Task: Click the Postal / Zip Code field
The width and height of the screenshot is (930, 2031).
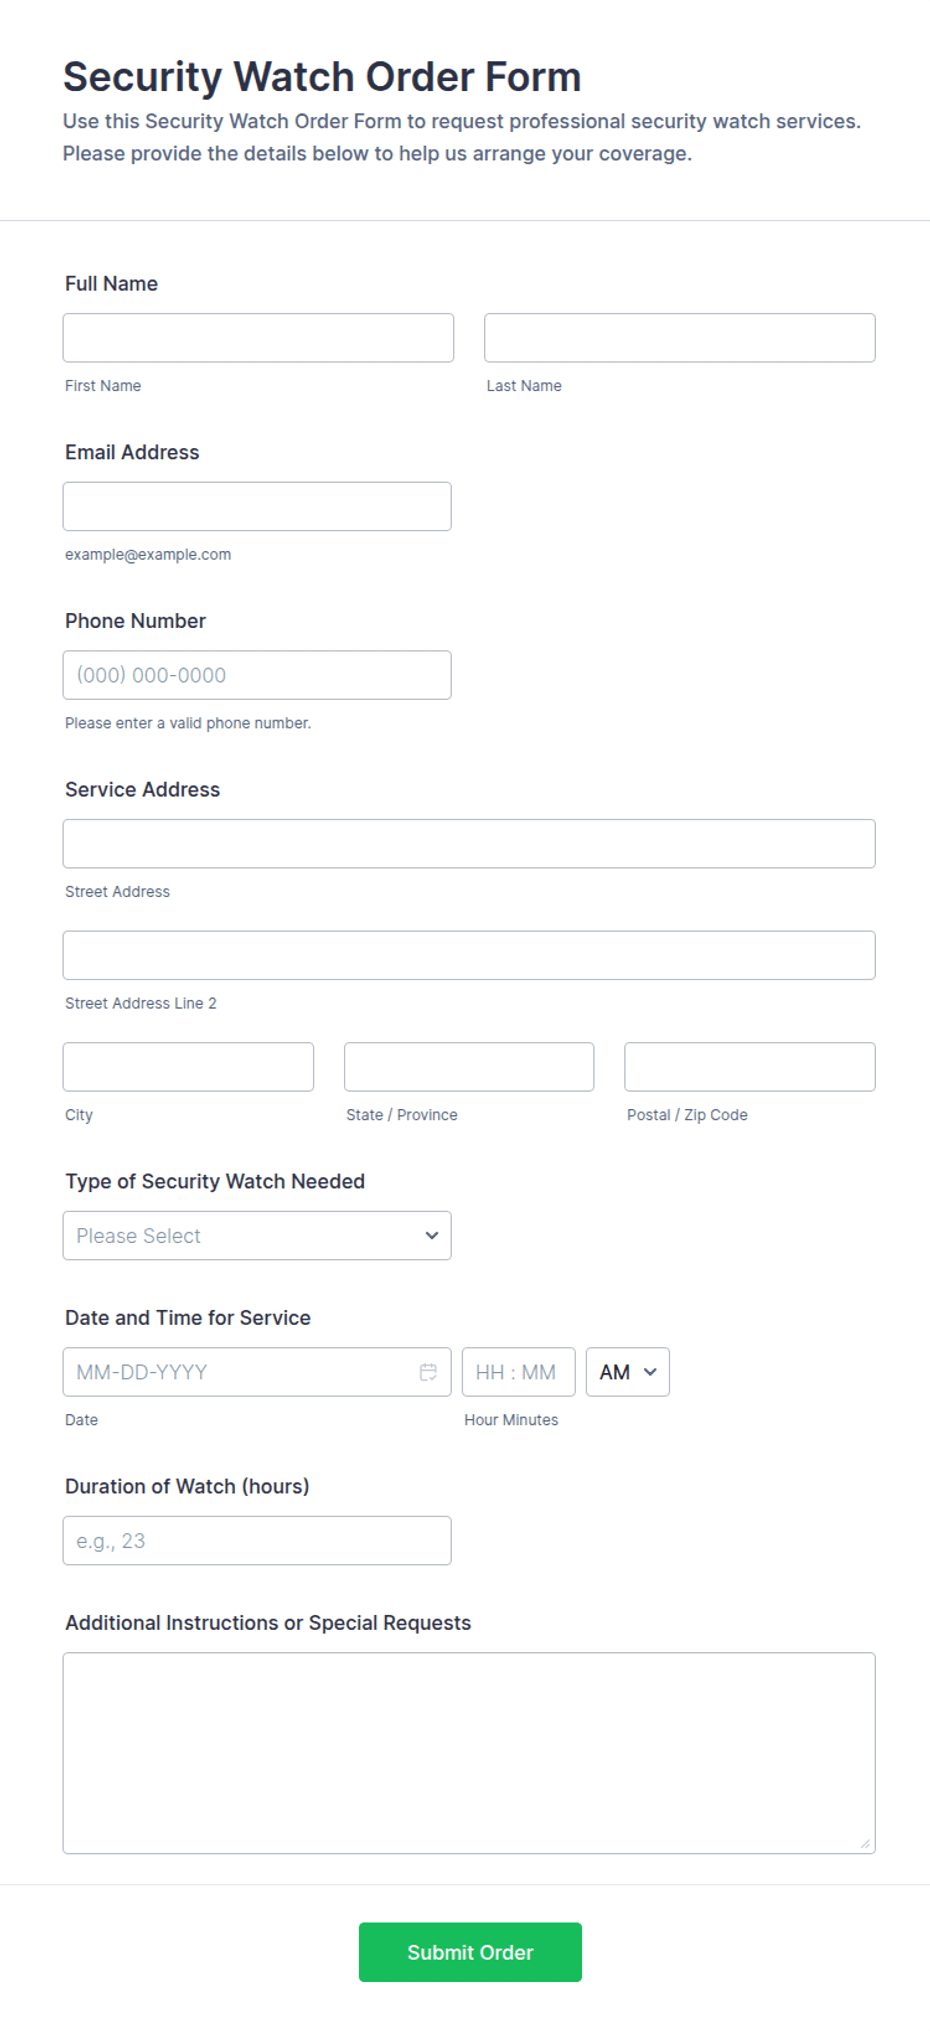Action: 750,1067
